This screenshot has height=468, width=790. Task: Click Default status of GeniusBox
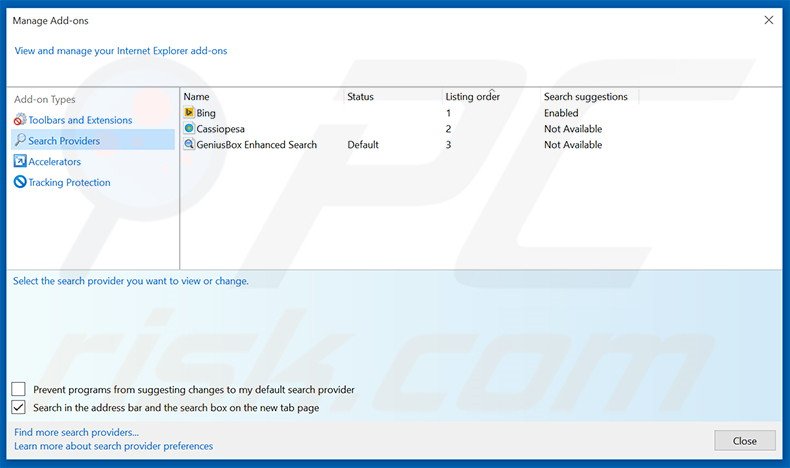pos(363,145)
